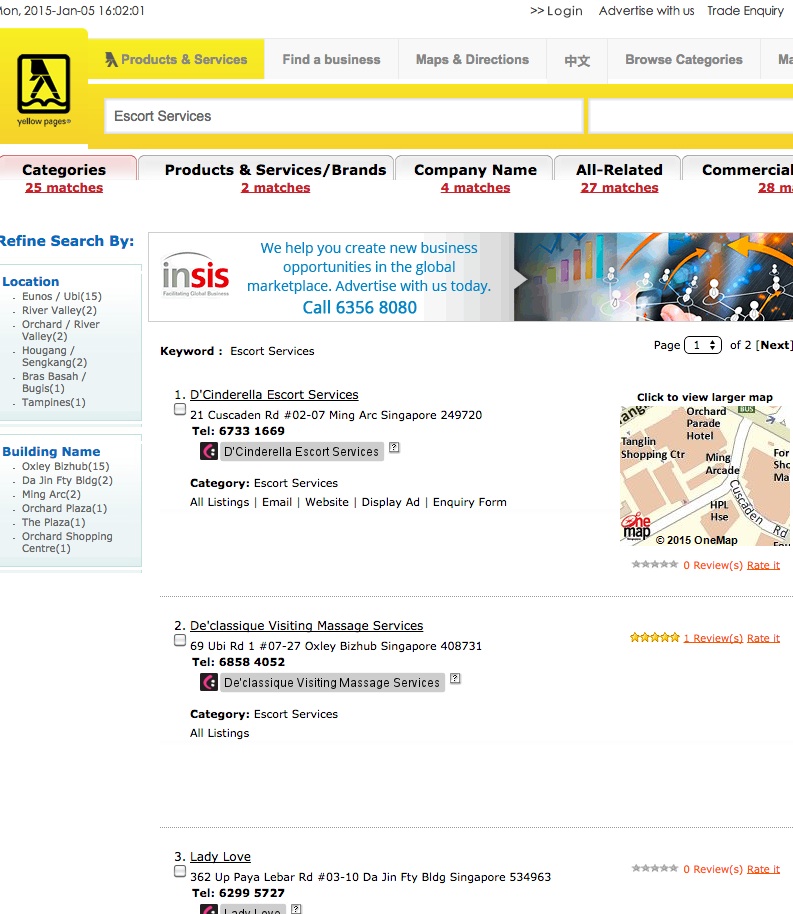Rate it link for D'Cinderella

(763, 565)
